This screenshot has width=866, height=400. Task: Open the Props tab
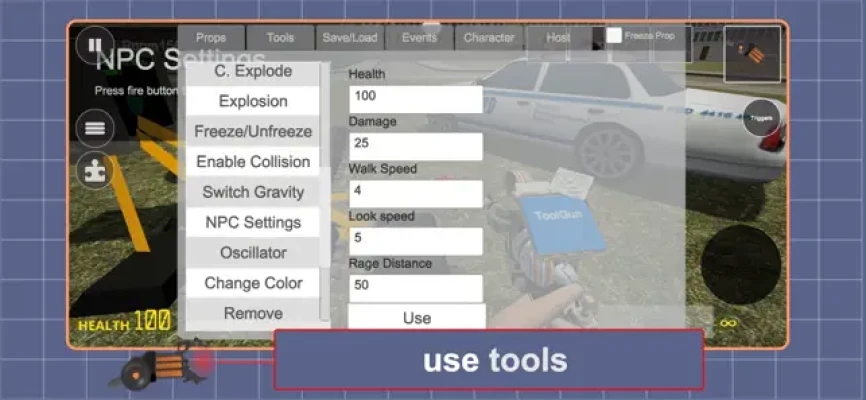coord(211,38)
